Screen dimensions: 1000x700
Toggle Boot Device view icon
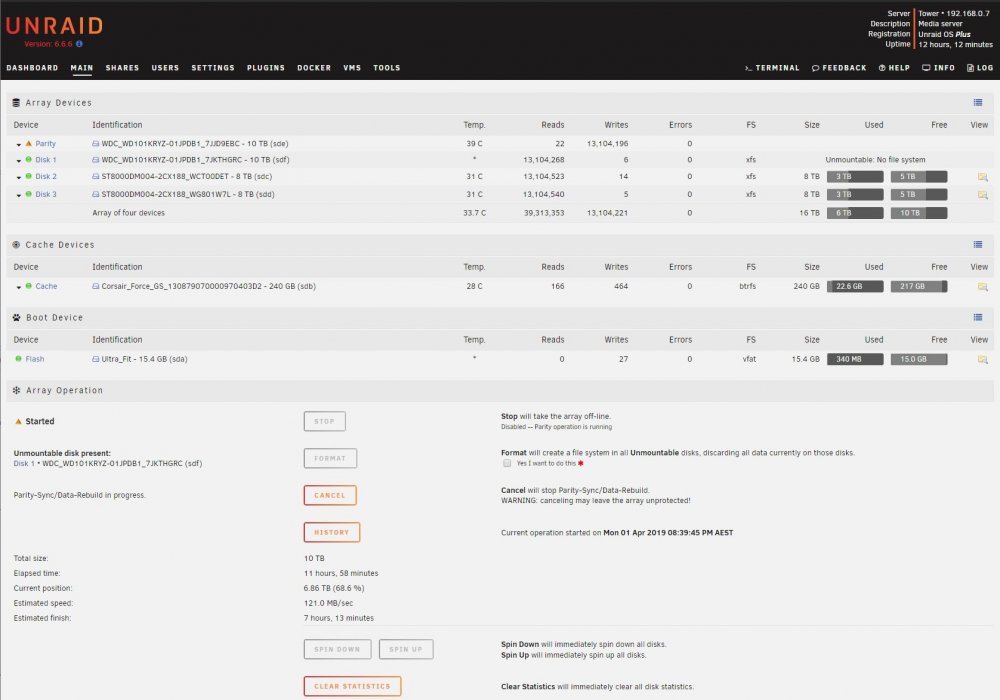coord(978,317)
